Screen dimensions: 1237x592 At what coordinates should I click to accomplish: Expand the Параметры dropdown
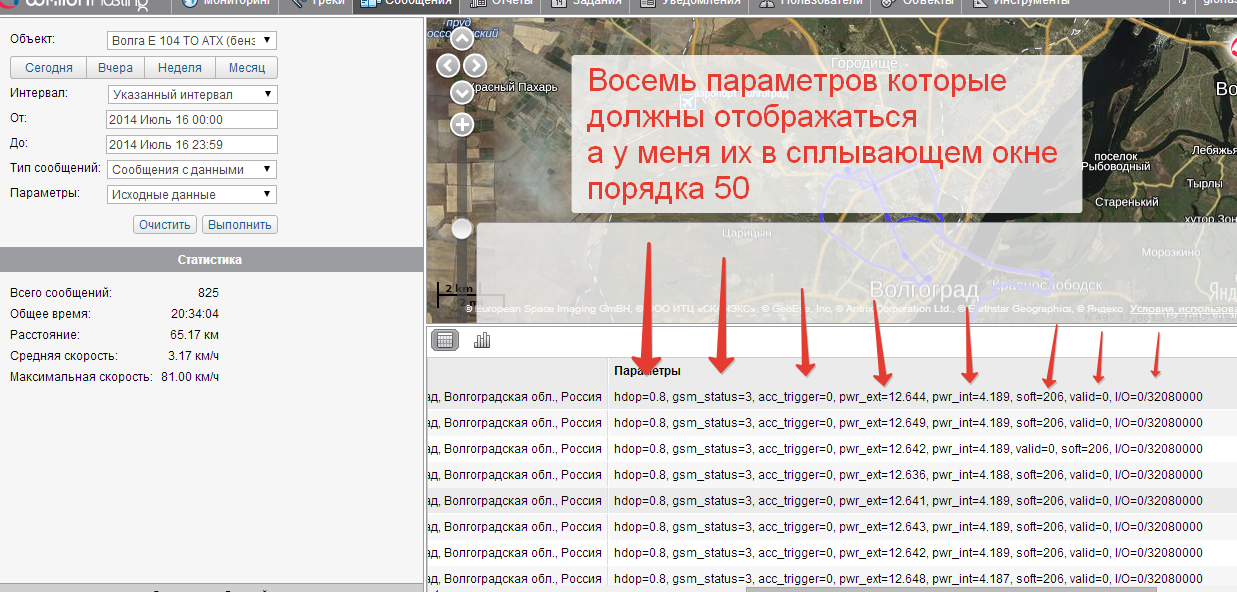coord(192,195)
